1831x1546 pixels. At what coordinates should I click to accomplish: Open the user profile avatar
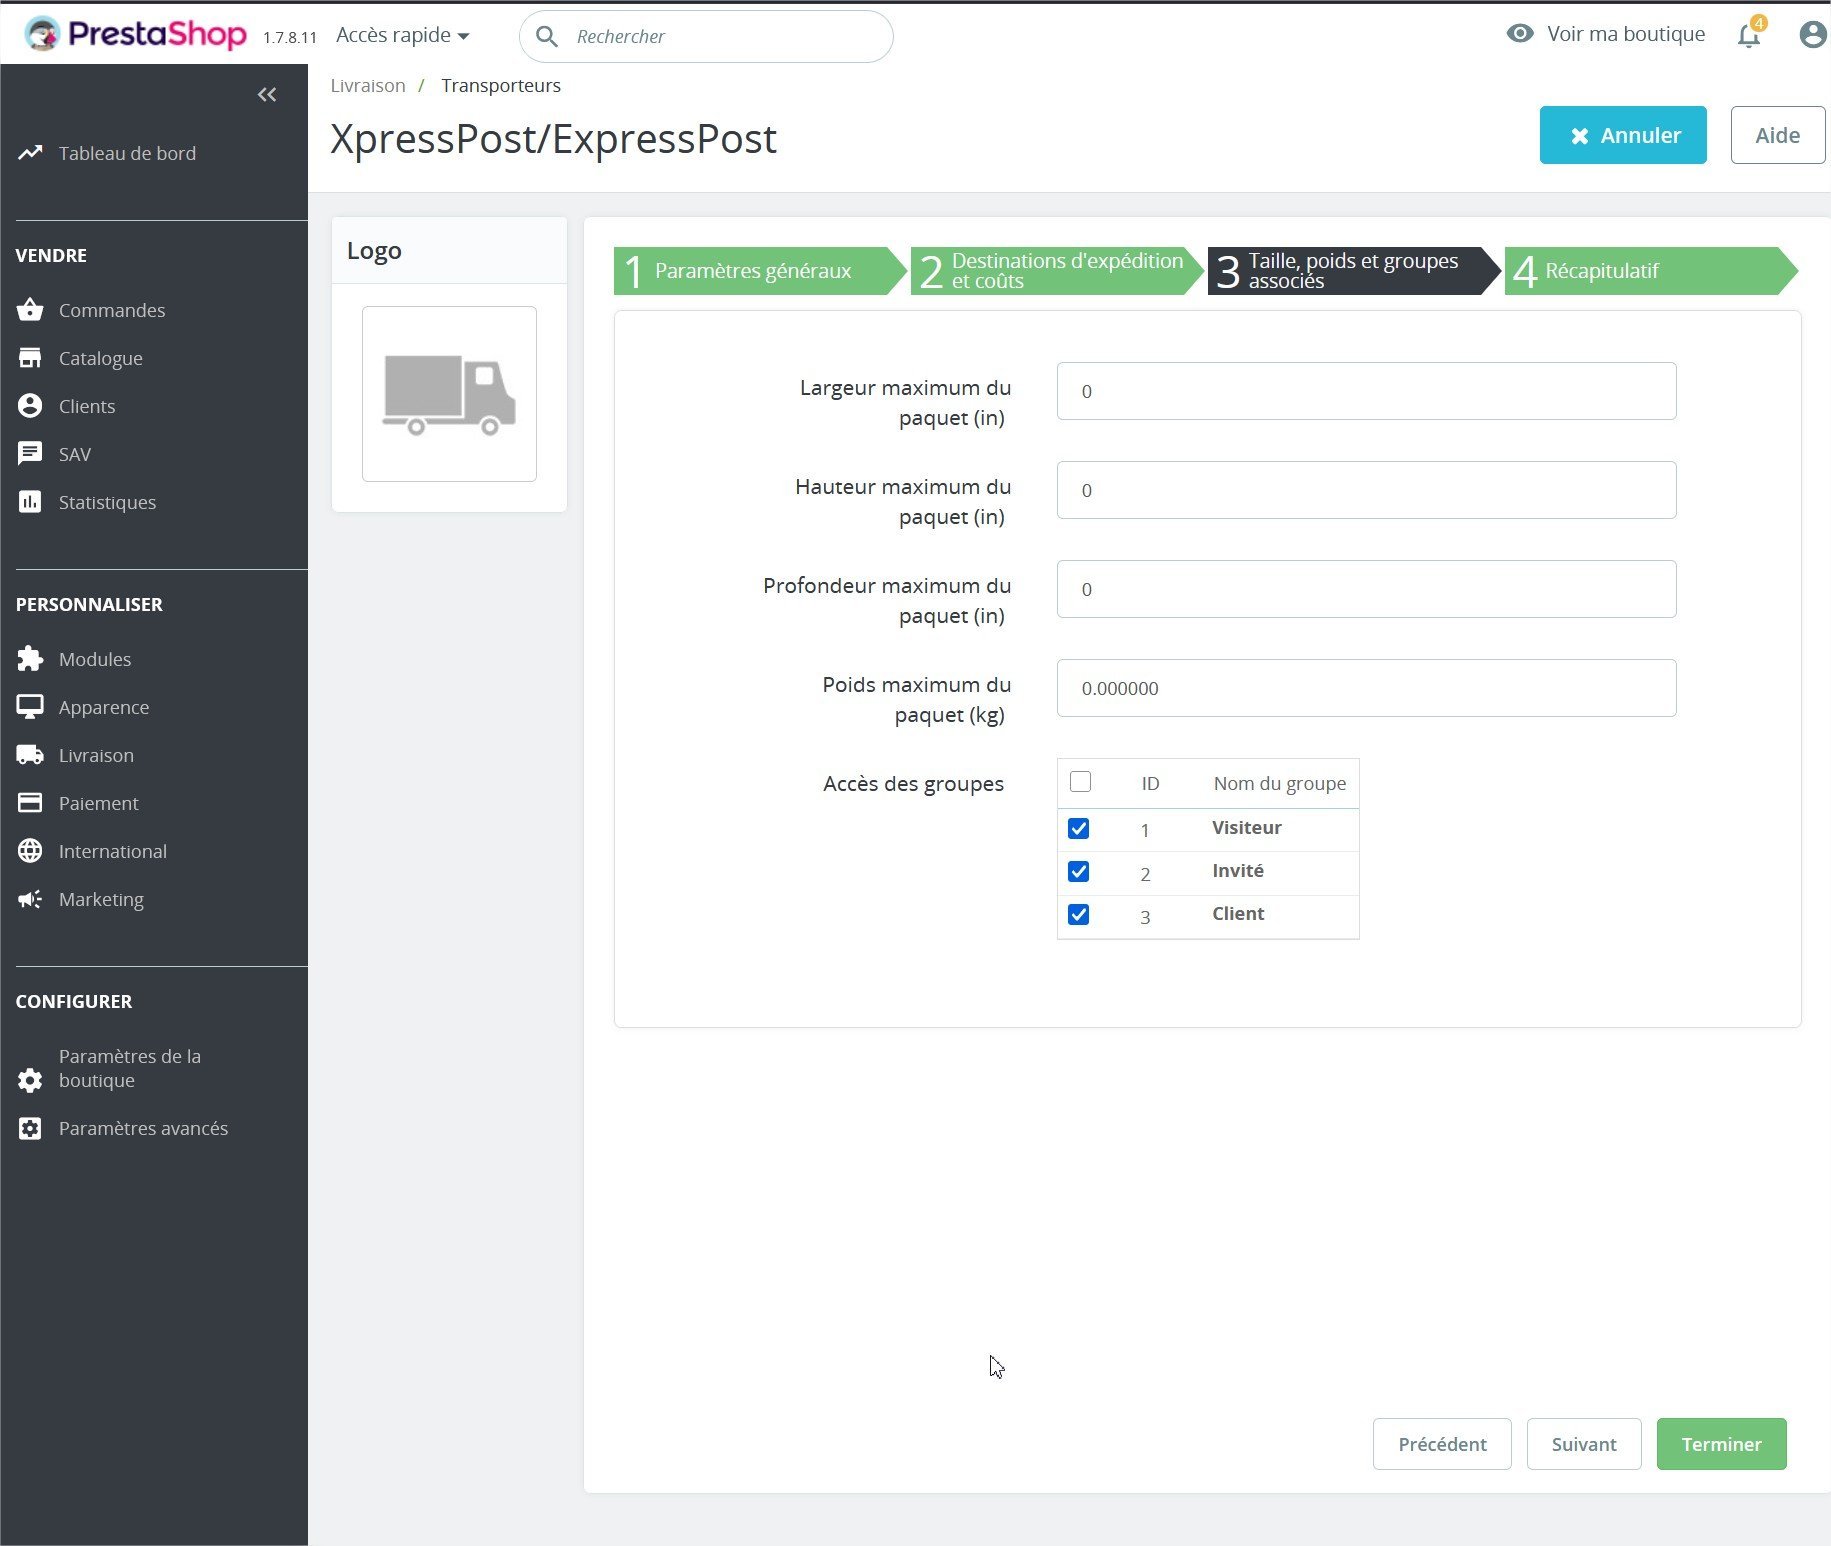1812,35
